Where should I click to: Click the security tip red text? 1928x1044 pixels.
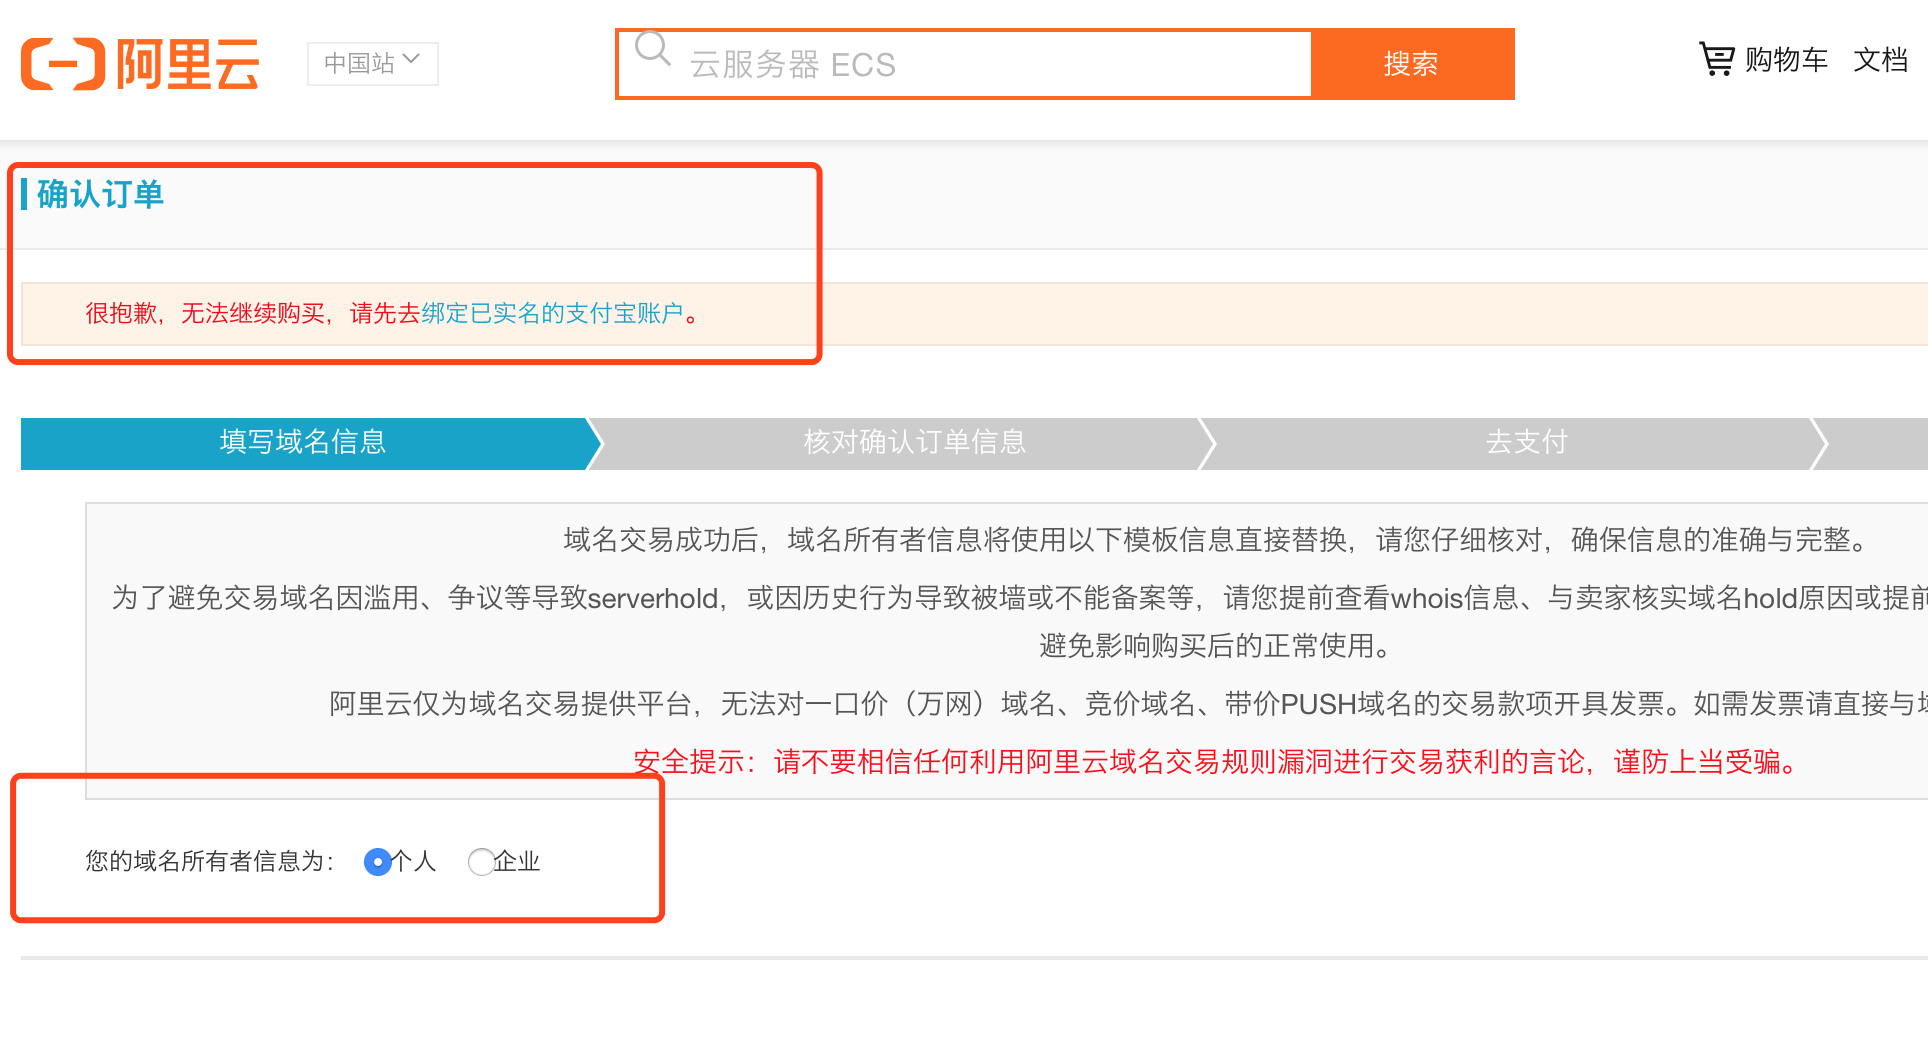coord(1213,762)
